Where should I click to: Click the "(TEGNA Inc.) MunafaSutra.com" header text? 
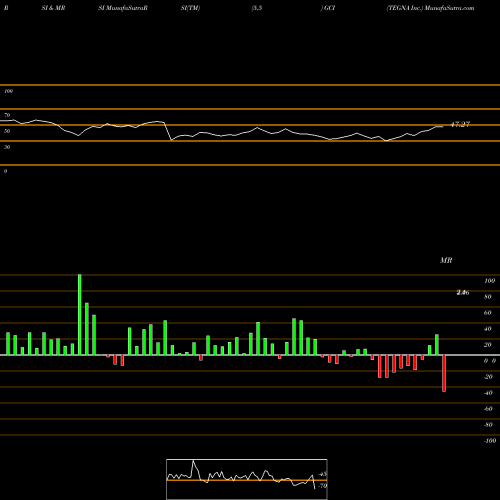point(430,8)
